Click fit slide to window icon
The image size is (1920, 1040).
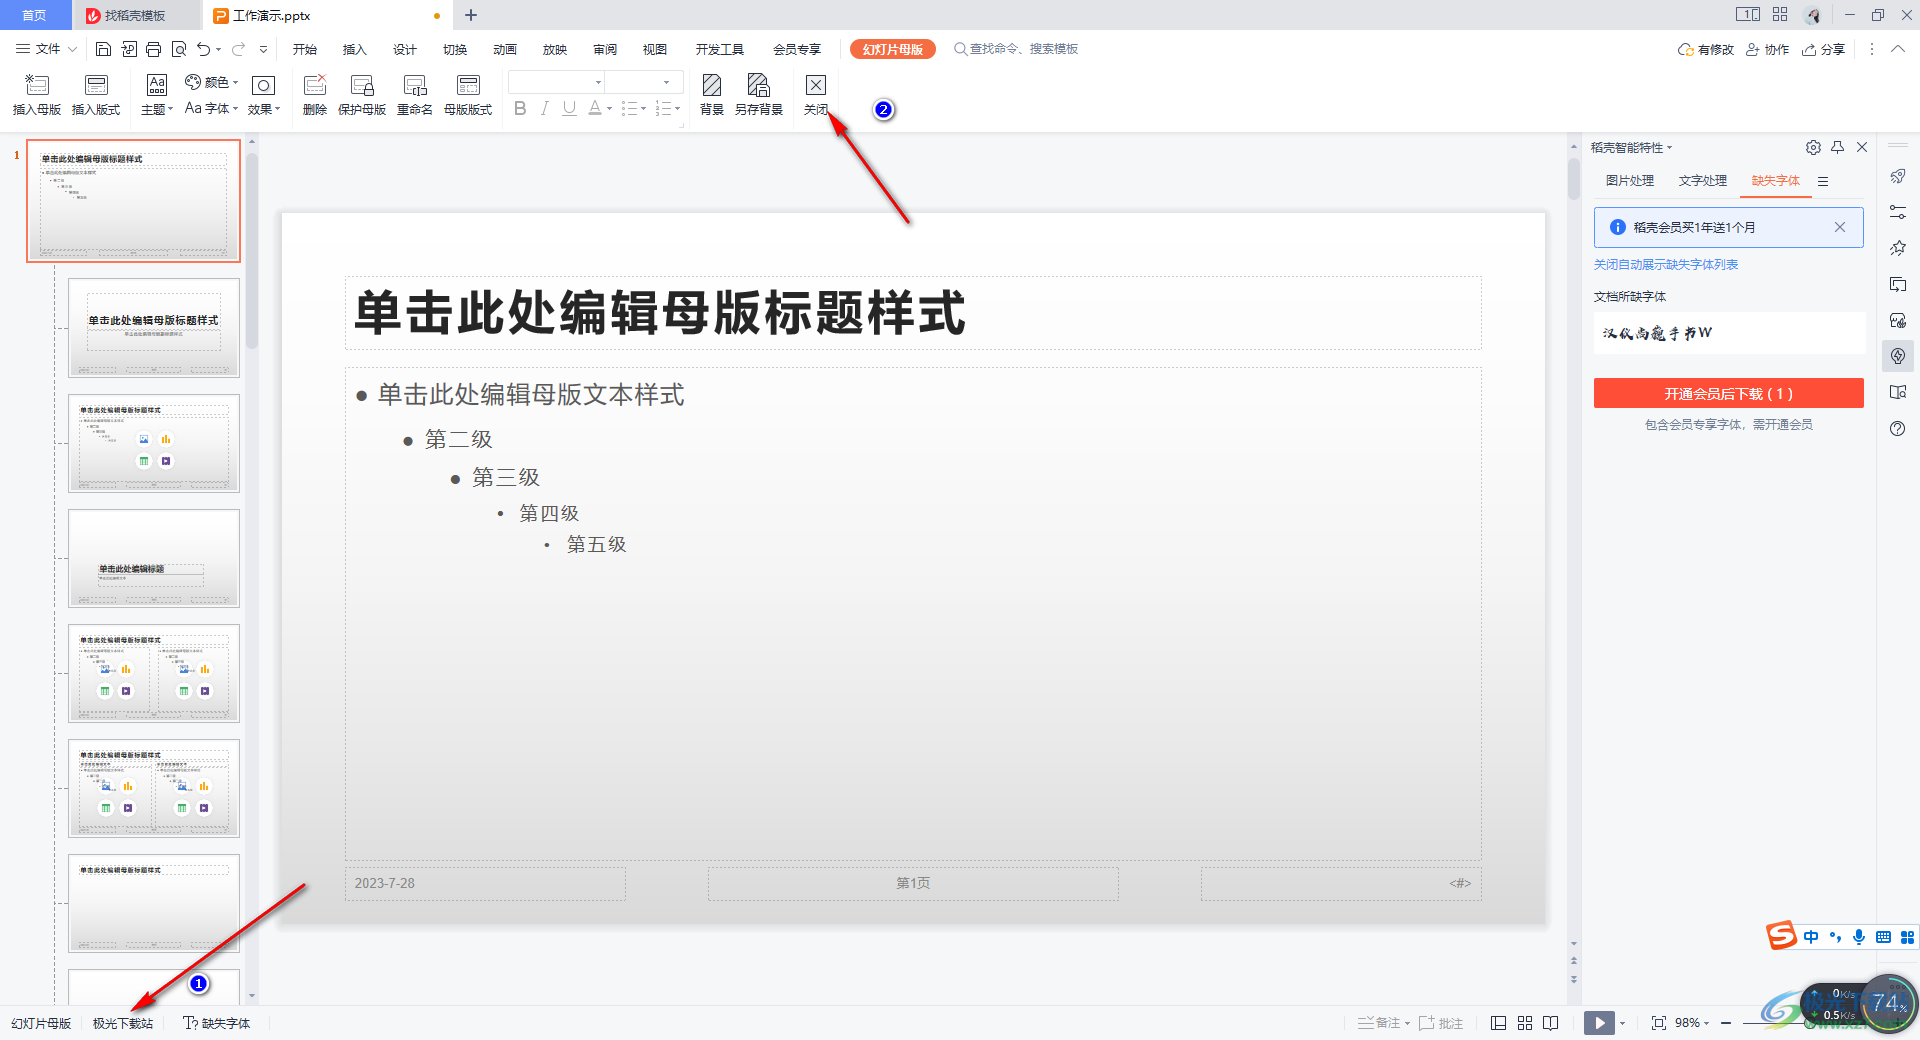coord(1659,1023)
